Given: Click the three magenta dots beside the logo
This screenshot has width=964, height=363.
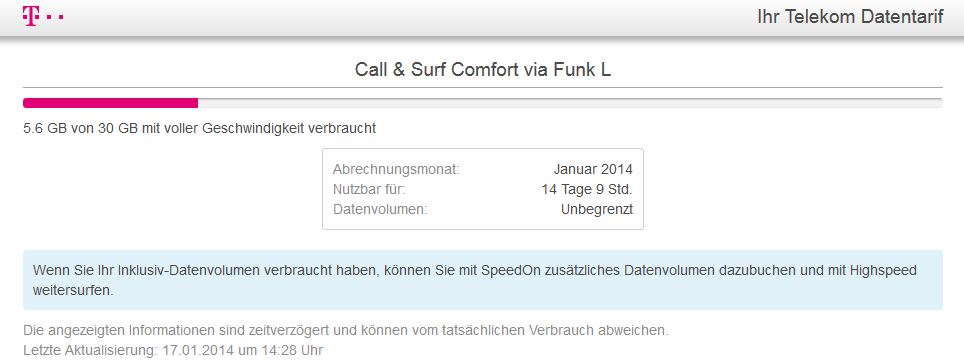Looking at the screenshot, I should tap(52, 17).
